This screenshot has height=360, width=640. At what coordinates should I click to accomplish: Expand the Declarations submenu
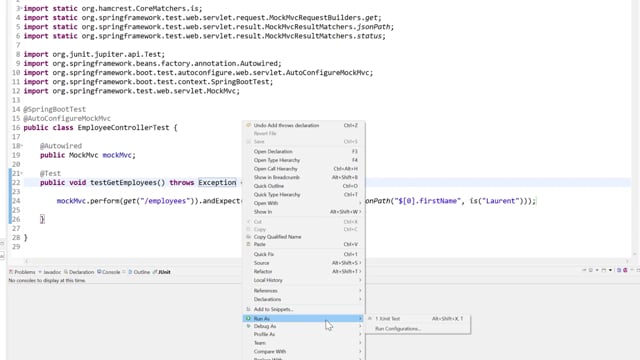(x=304, y=299)
